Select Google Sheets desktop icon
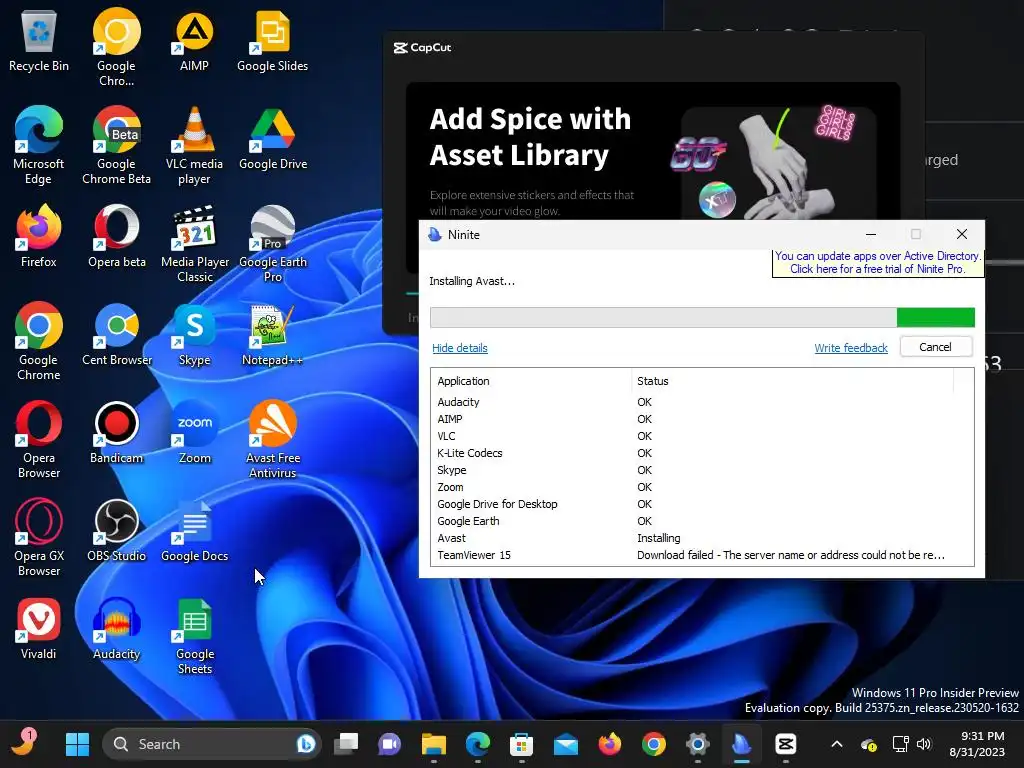This screenshot has width=1024, height=768. click(195, 636)
